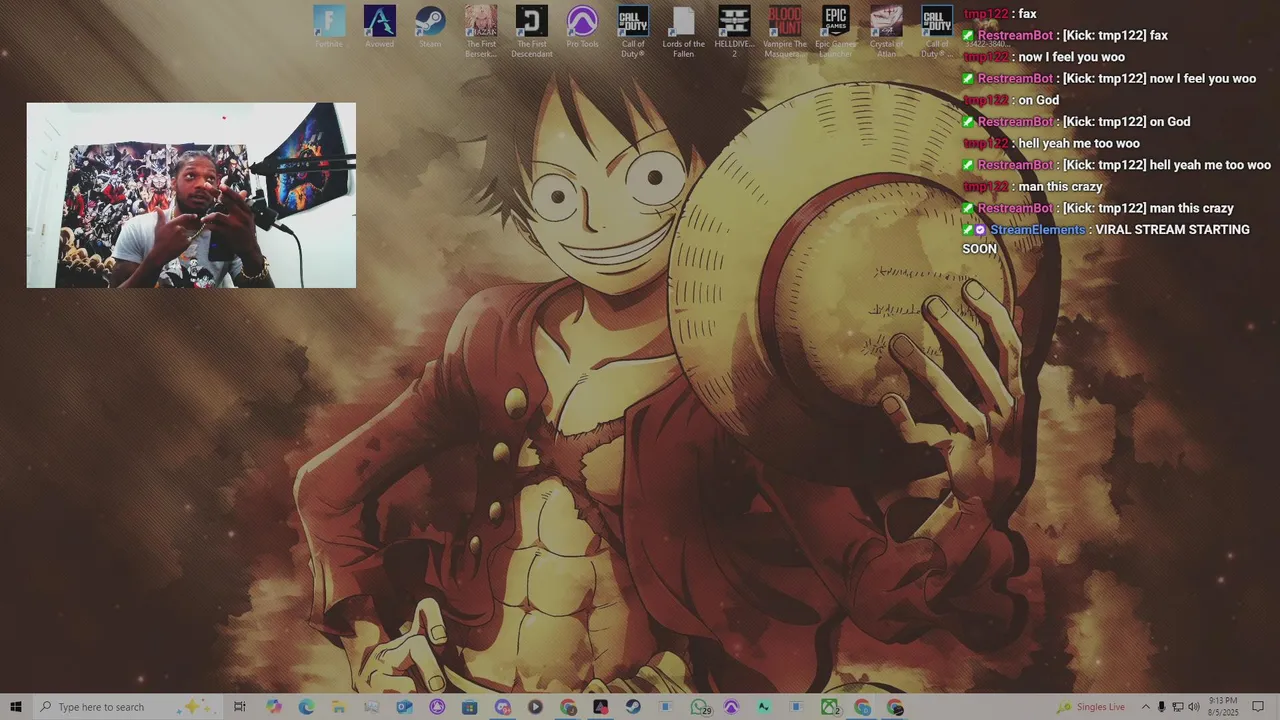Select the Vampire The Masquerade Bloodhunt icon
This screenshot has width=1280, height=720.
pyautogui.click(x=785, y=31)
